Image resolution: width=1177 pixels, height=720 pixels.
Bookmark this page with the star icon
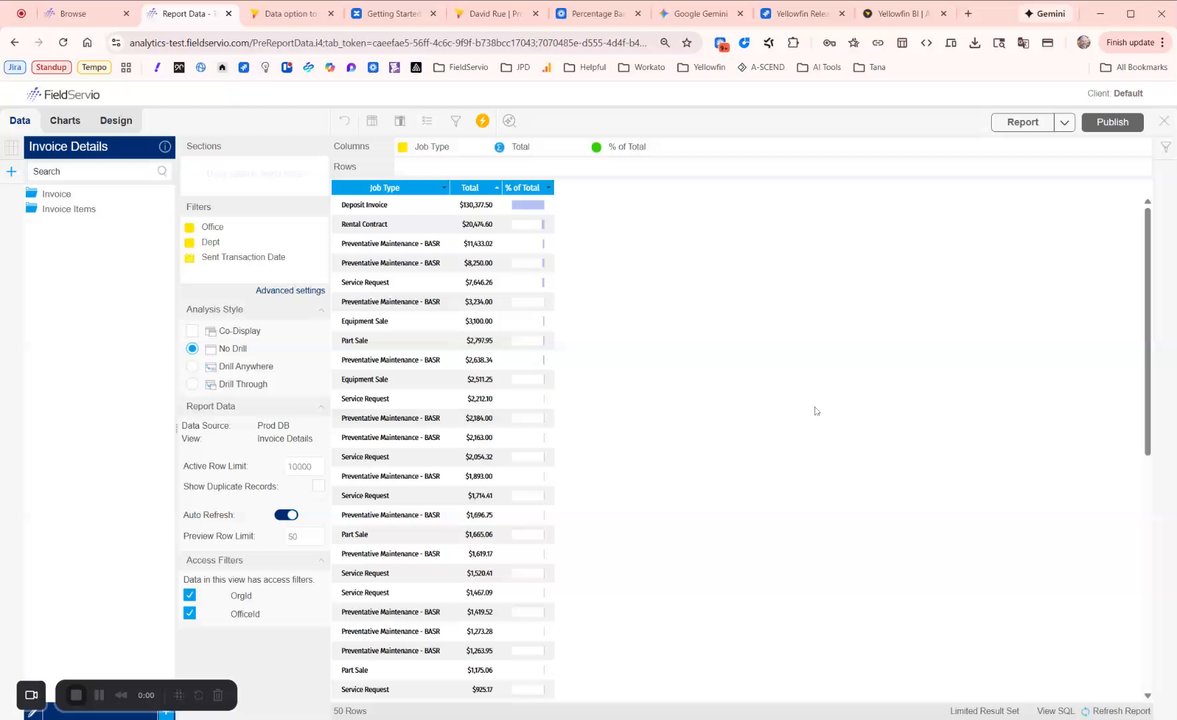[687, 43]
